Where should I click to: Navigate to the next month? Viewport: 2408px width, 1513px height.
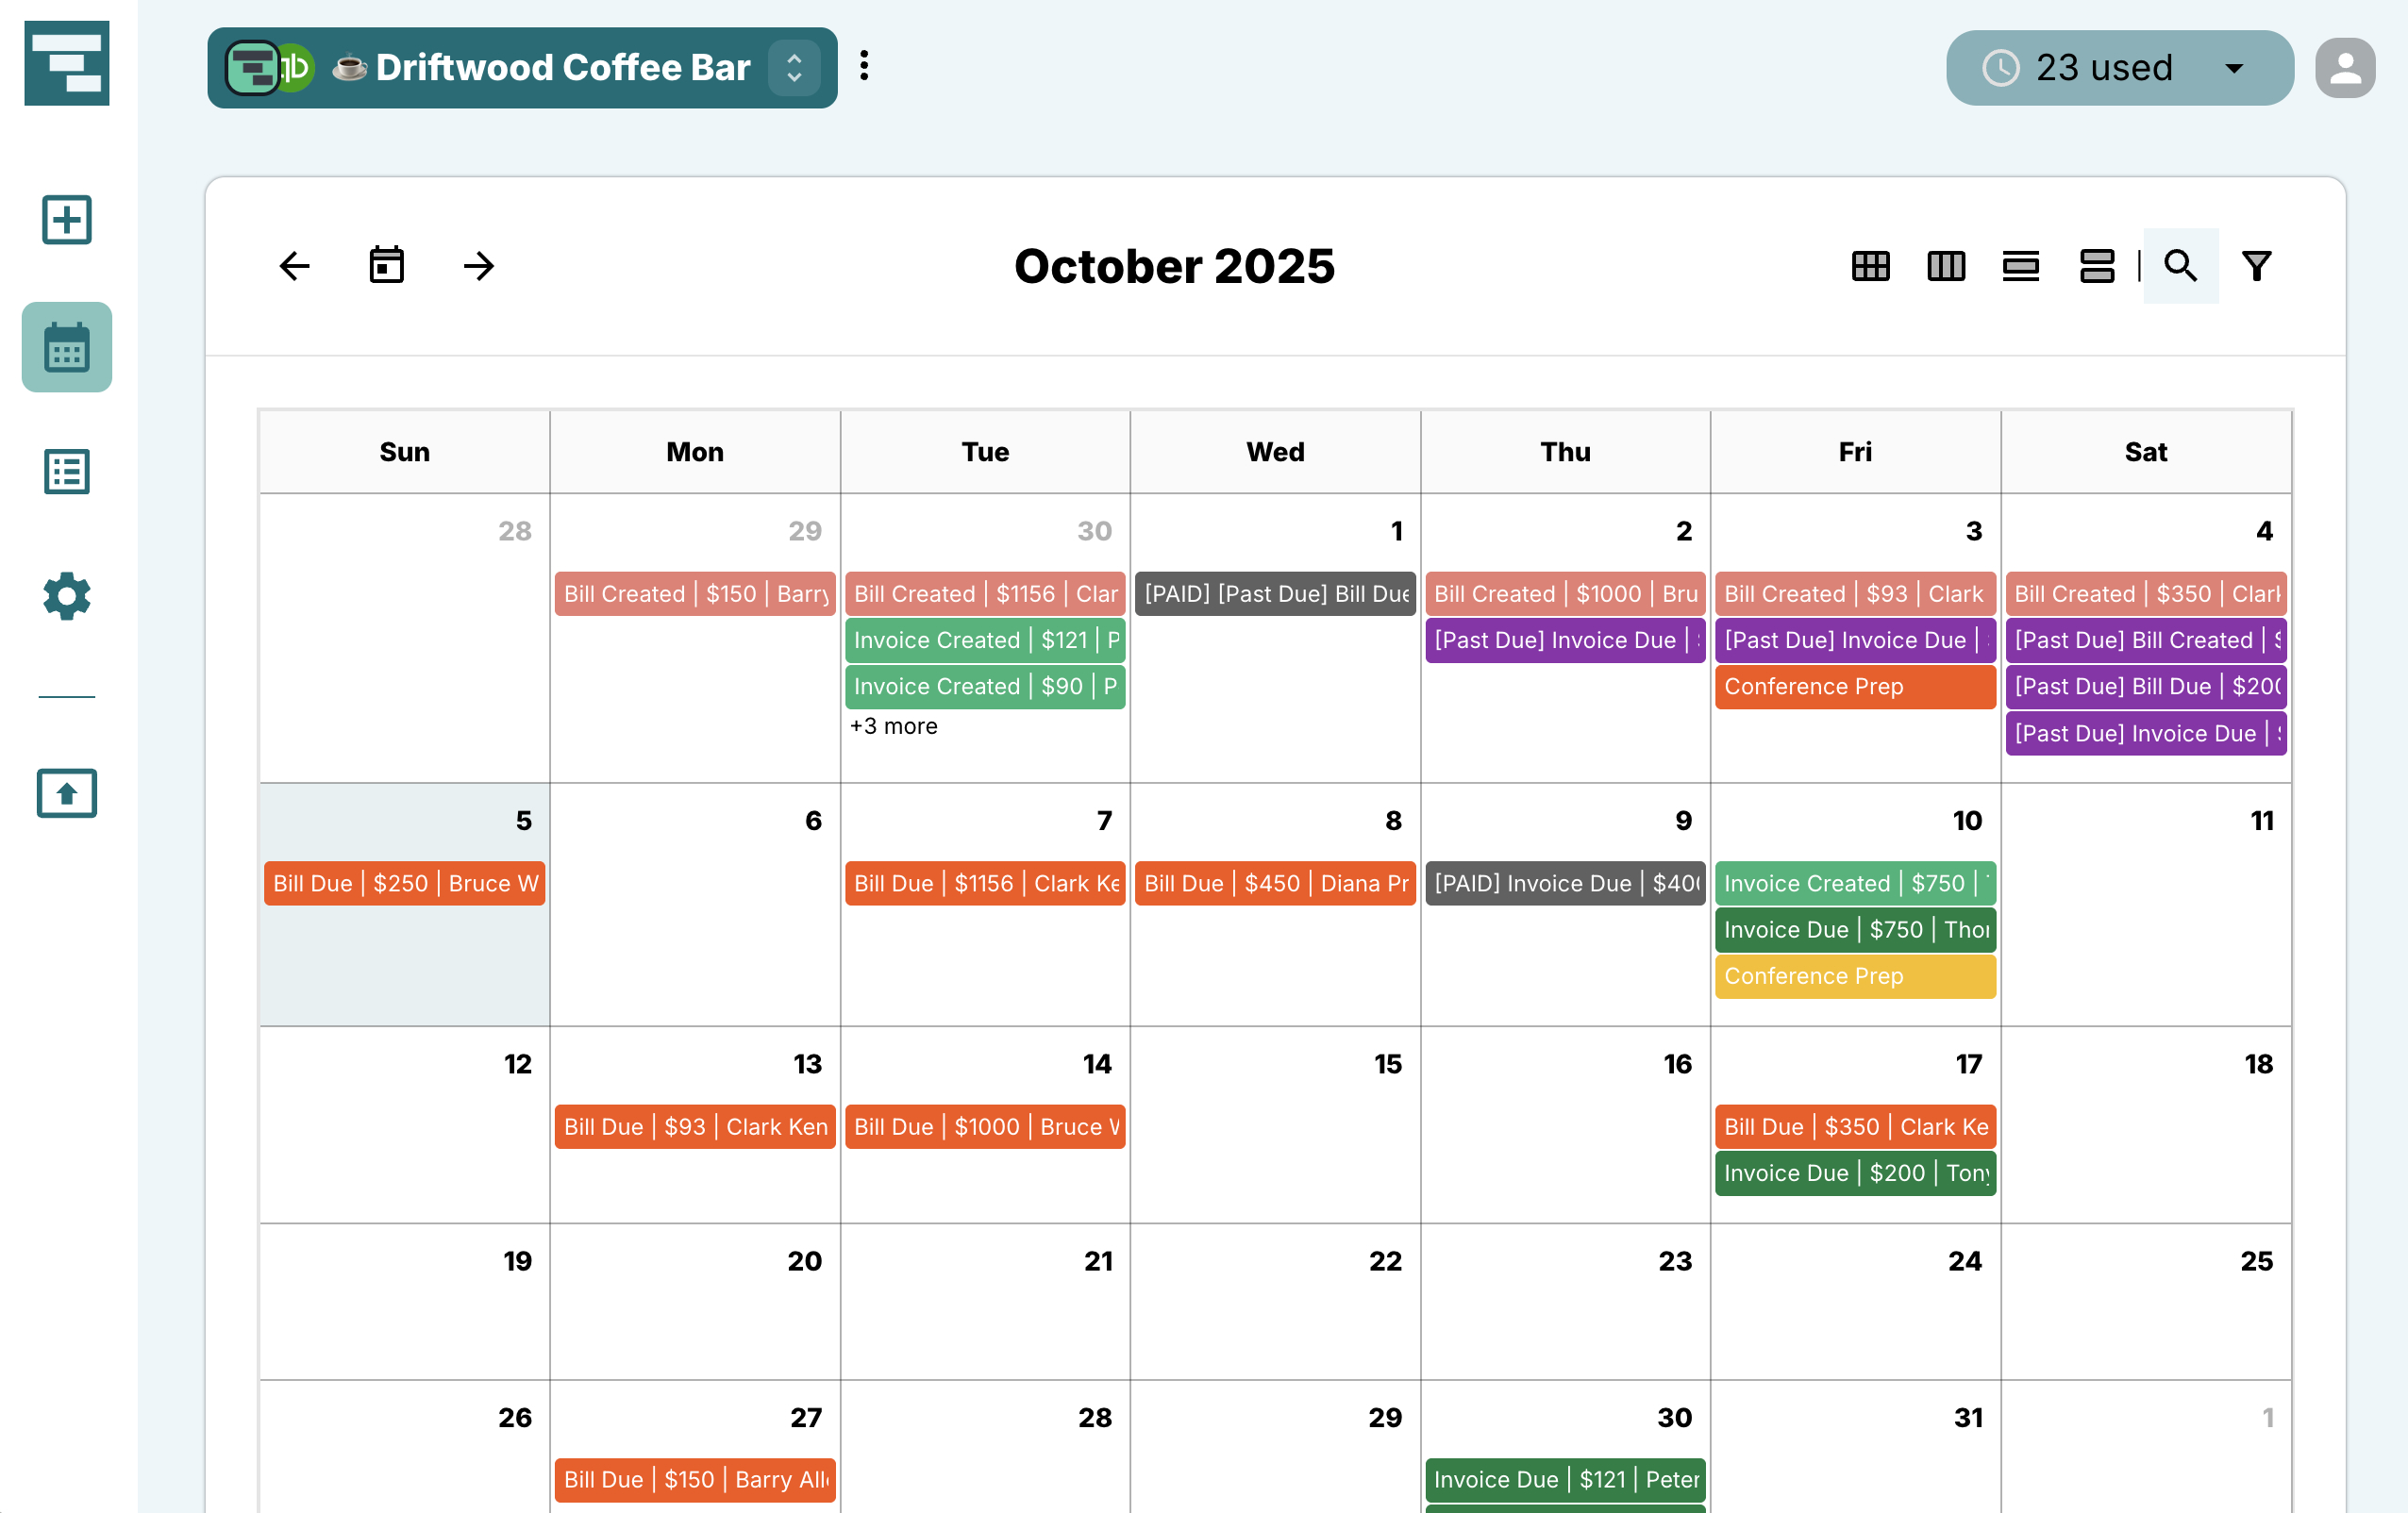click(x=478, y=265)
